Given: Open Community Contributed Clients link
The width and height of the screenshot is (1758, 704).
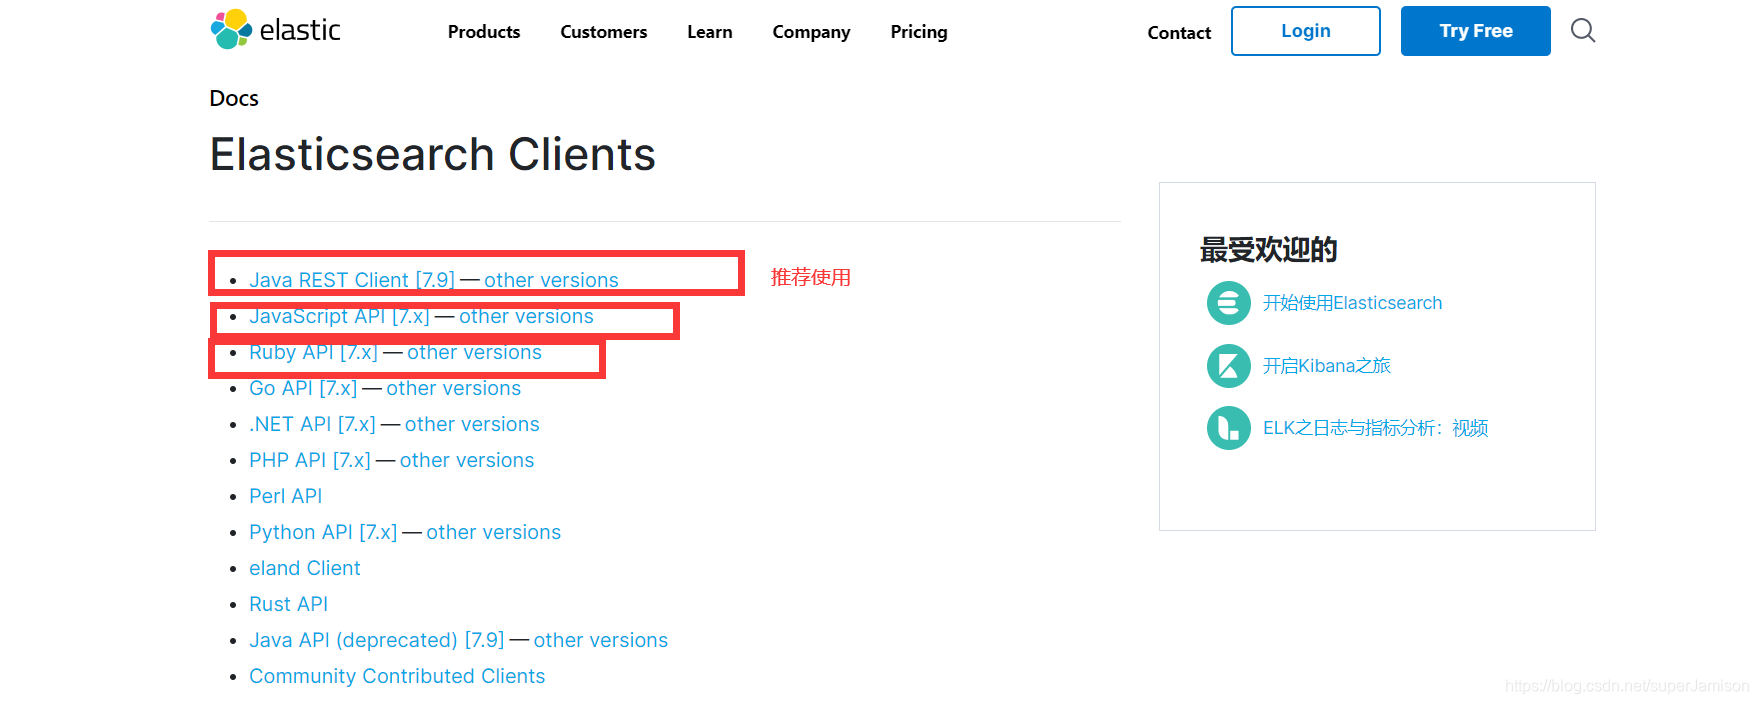Looking at the screenshot, I should [x=397, y=676].
